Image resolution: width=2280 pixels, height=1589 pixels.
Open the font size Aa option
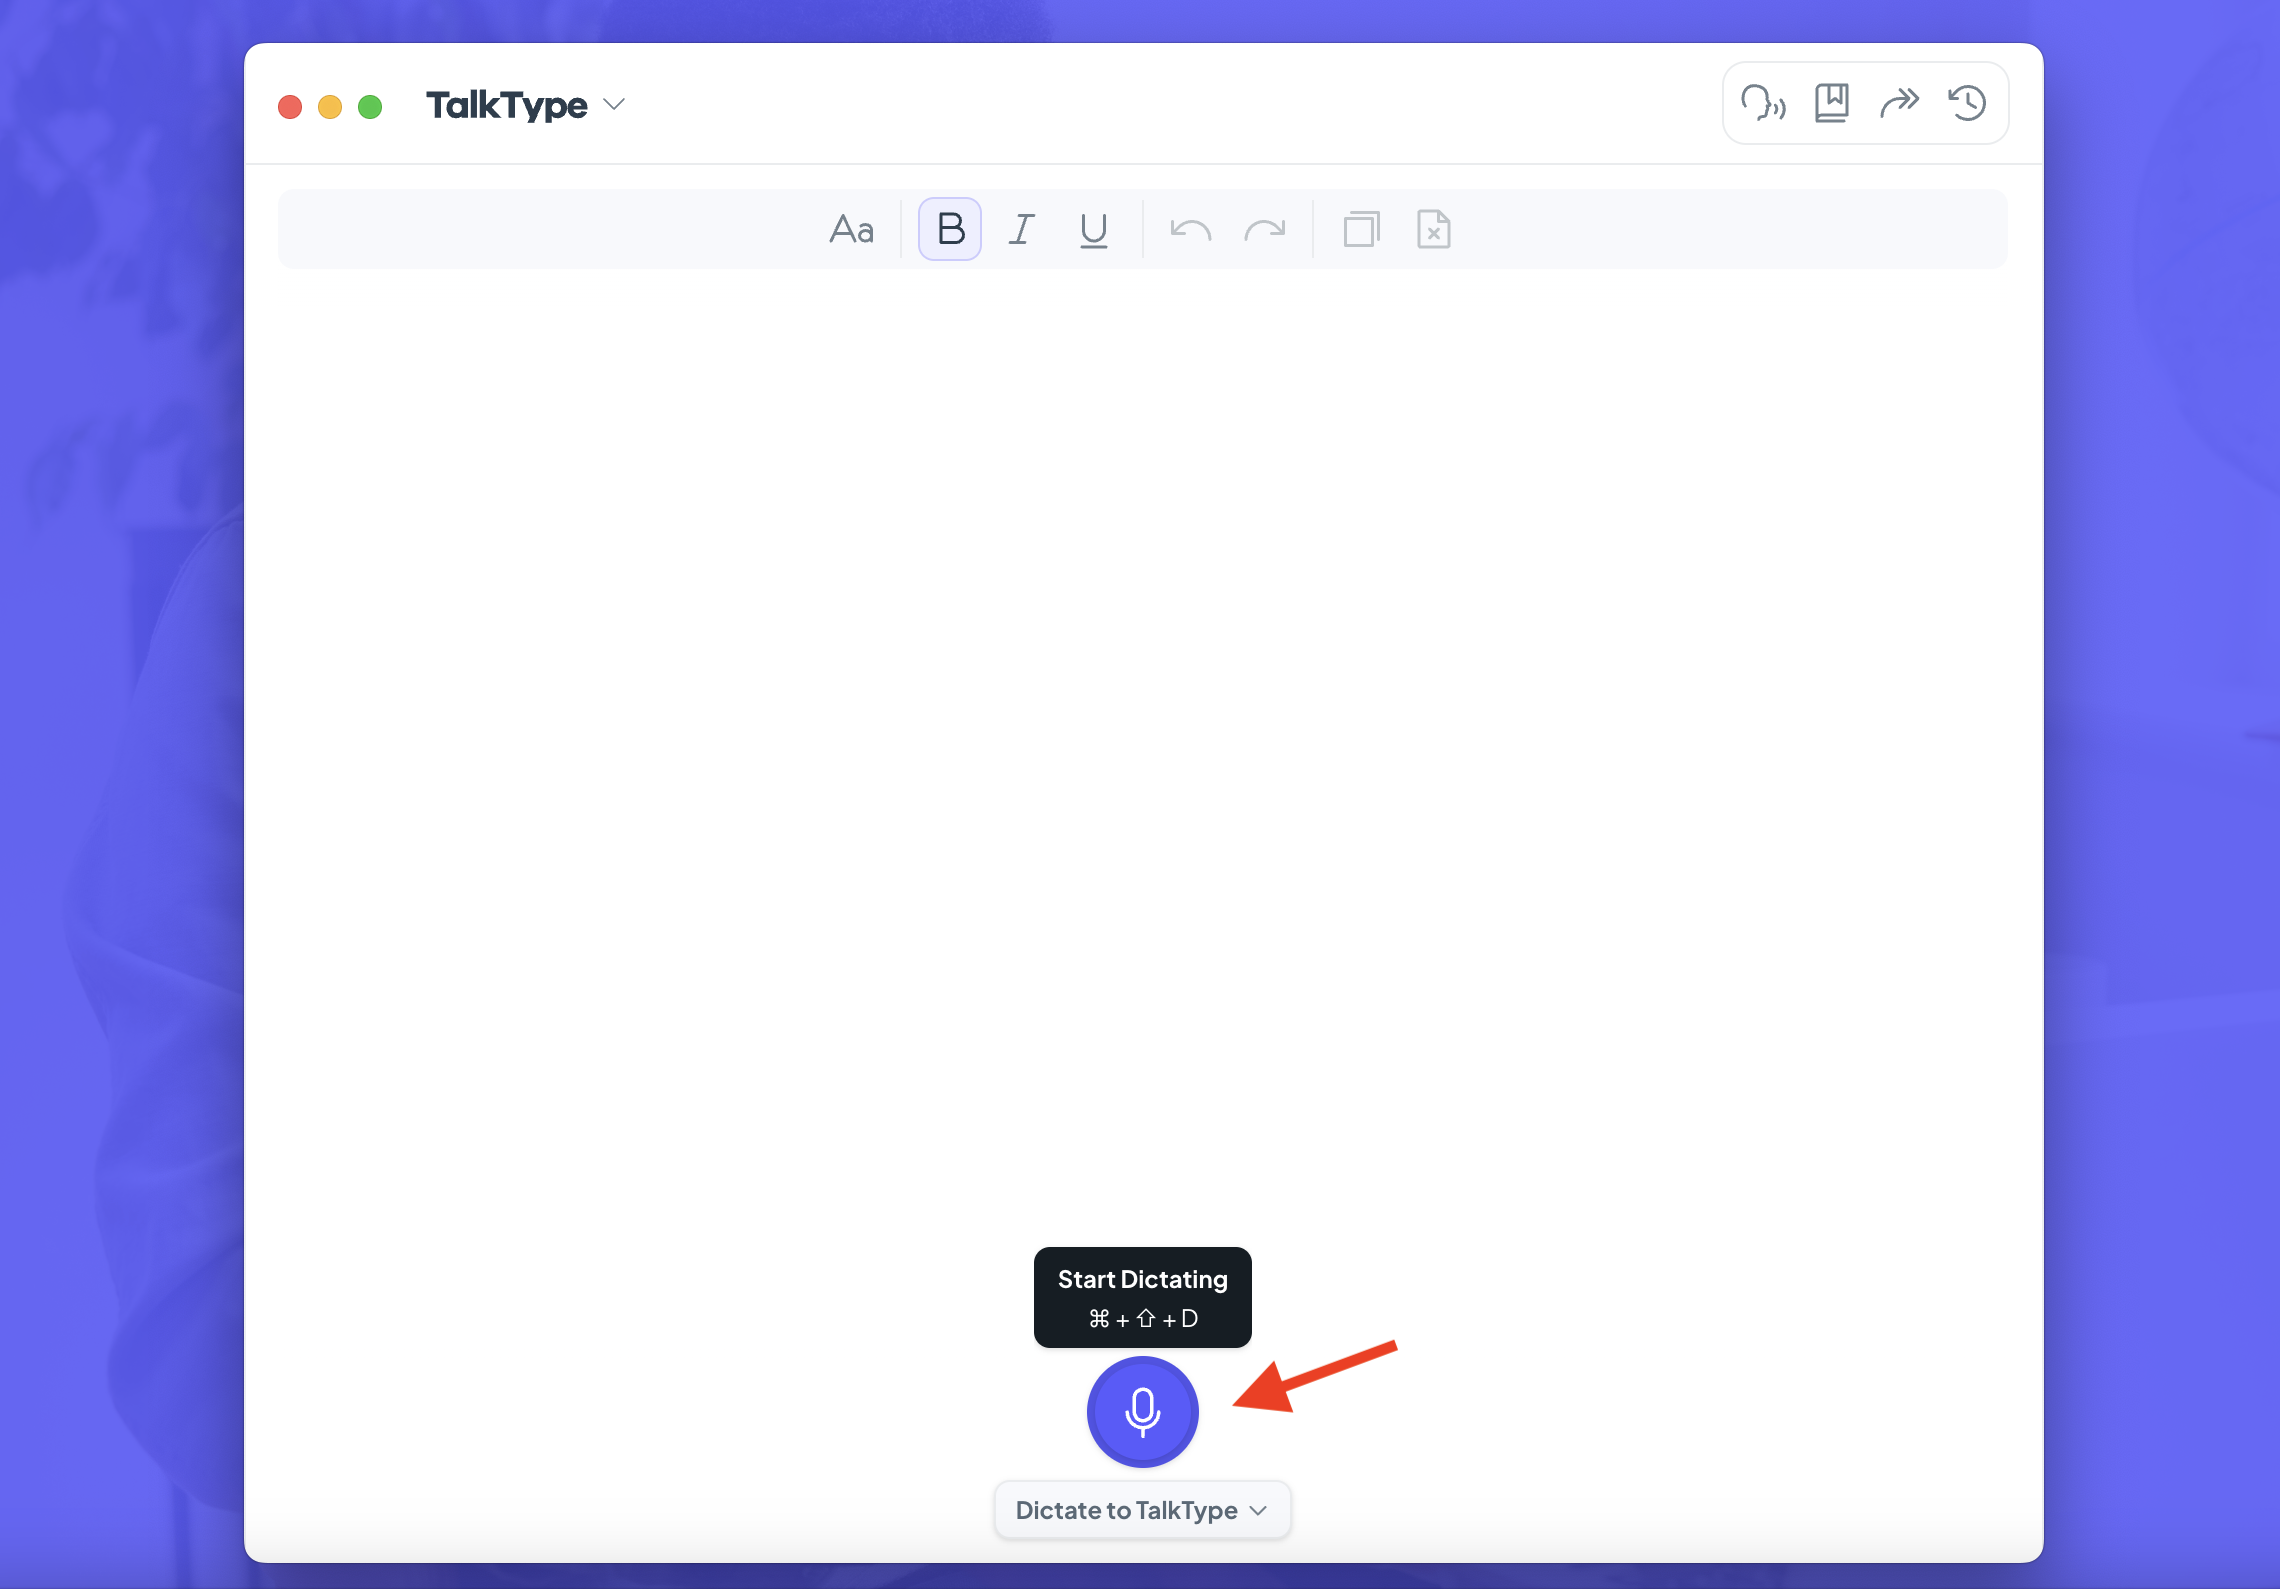coord(851,229)
